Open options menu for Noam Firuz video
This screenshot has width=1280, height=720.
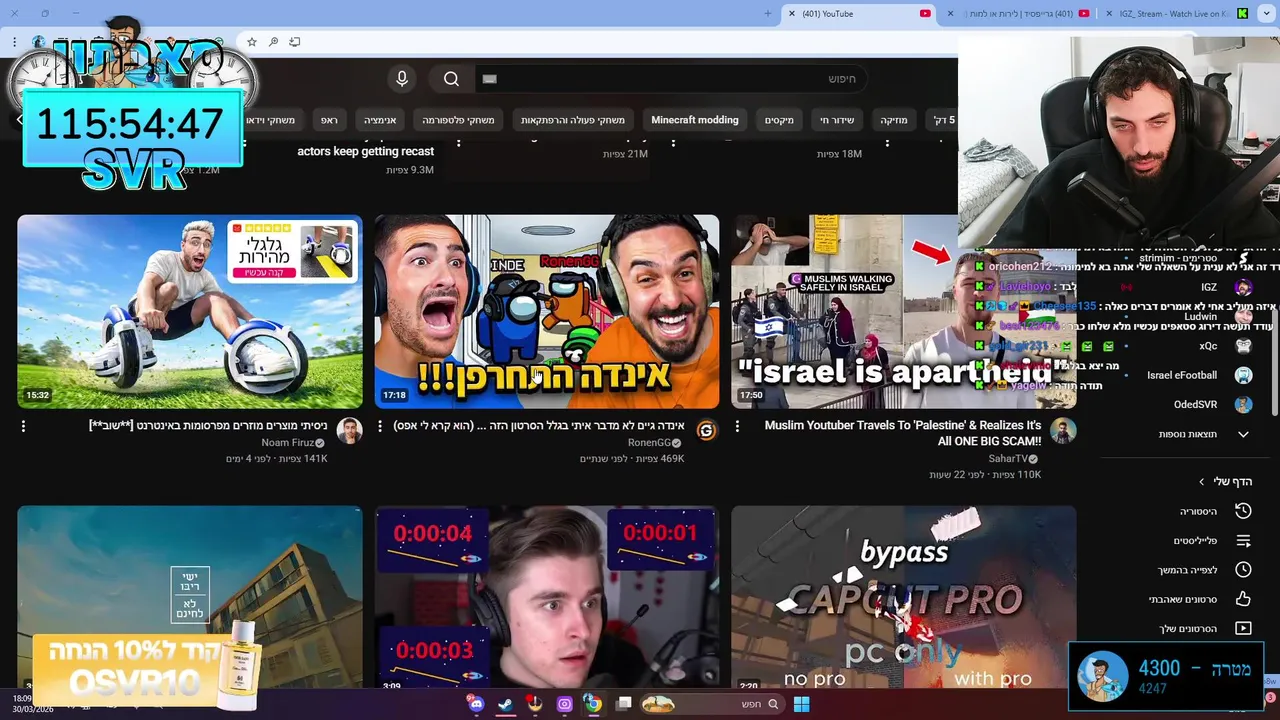point(23,426)
